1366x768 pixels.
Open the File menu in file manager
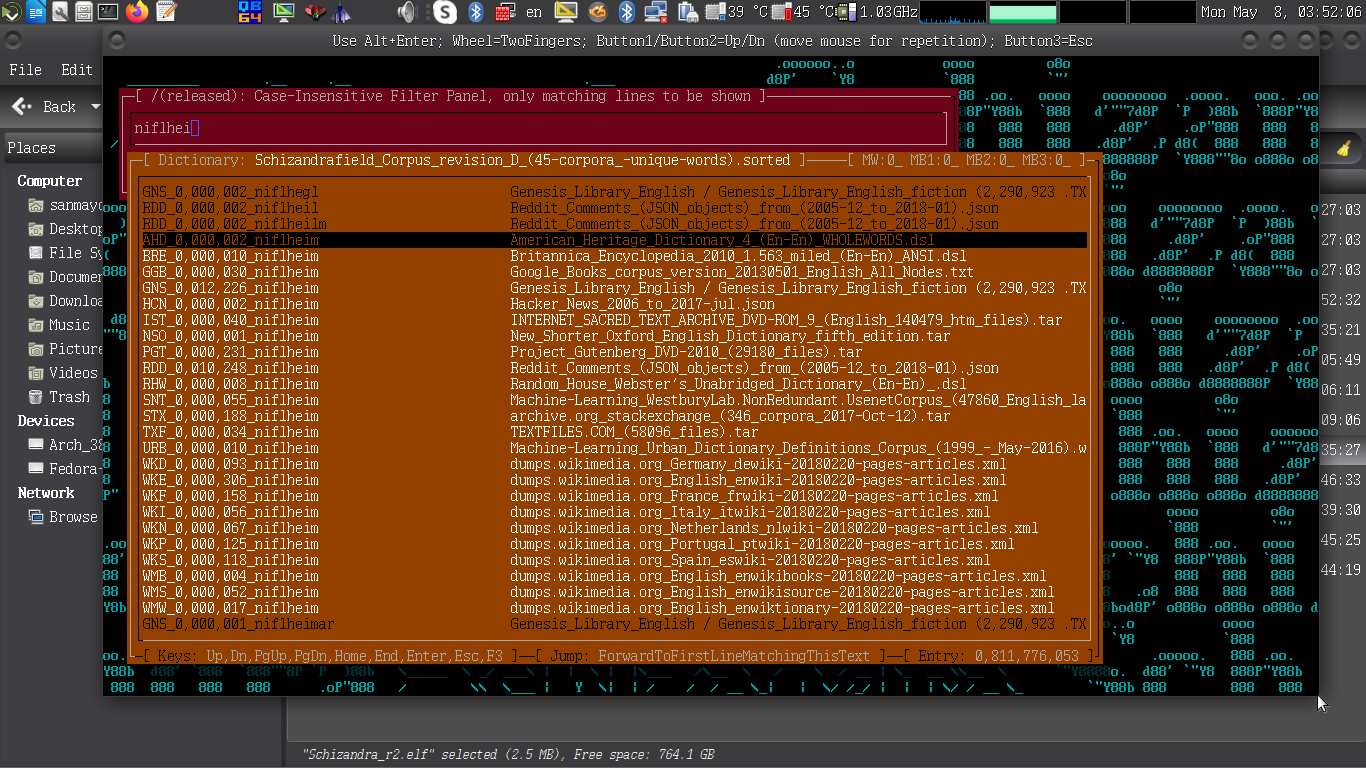[25, 70]
